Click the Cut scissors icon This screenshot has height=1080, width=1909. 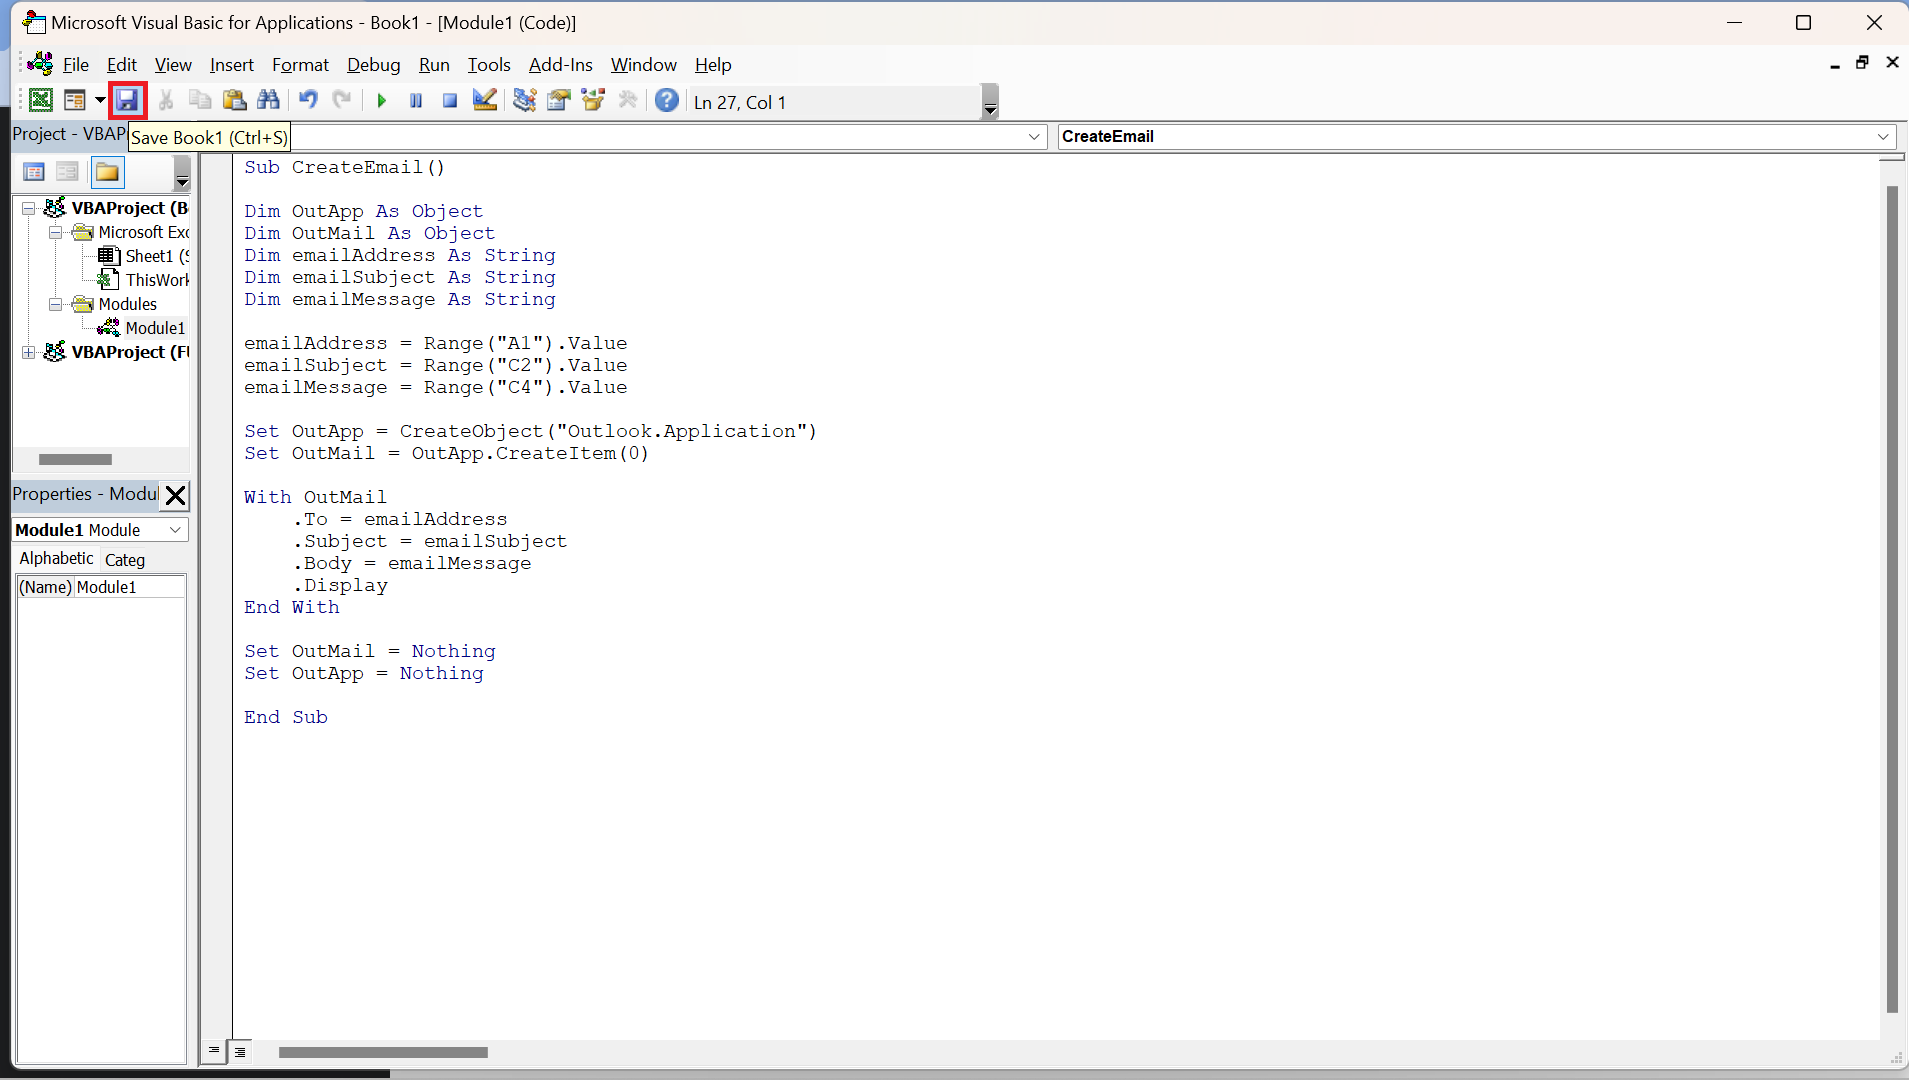[166, 100]
